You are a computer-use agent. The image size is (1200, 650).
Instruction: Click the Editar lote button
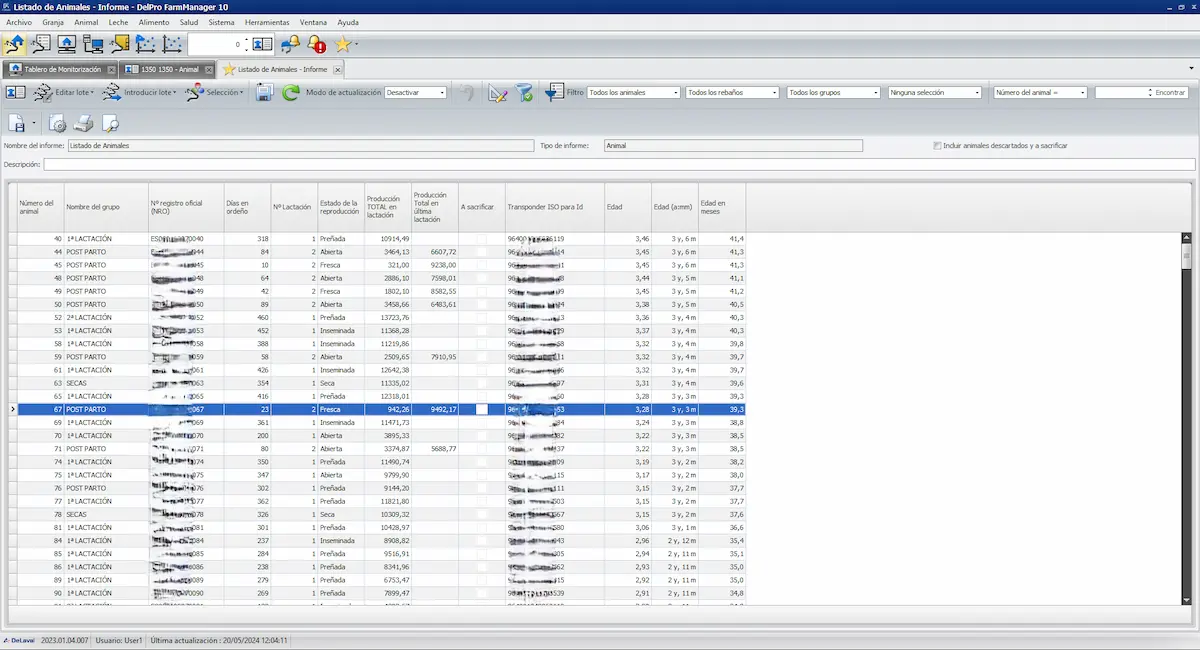(72, 92)
